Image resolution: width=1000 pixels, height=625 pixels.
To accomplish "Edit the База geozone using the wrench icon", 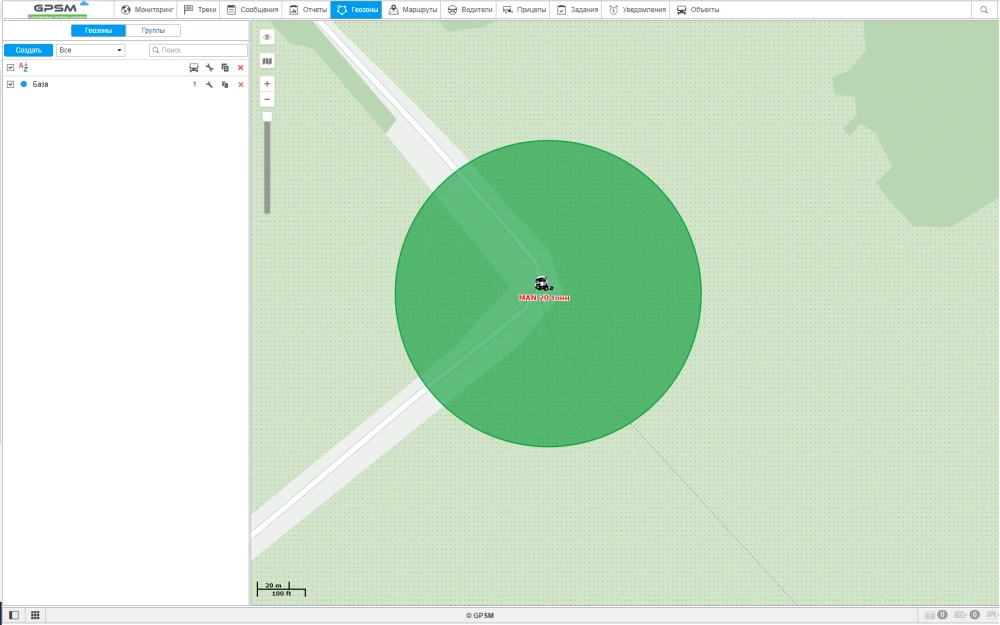I will pyautogui.click(x=210, y=84).
